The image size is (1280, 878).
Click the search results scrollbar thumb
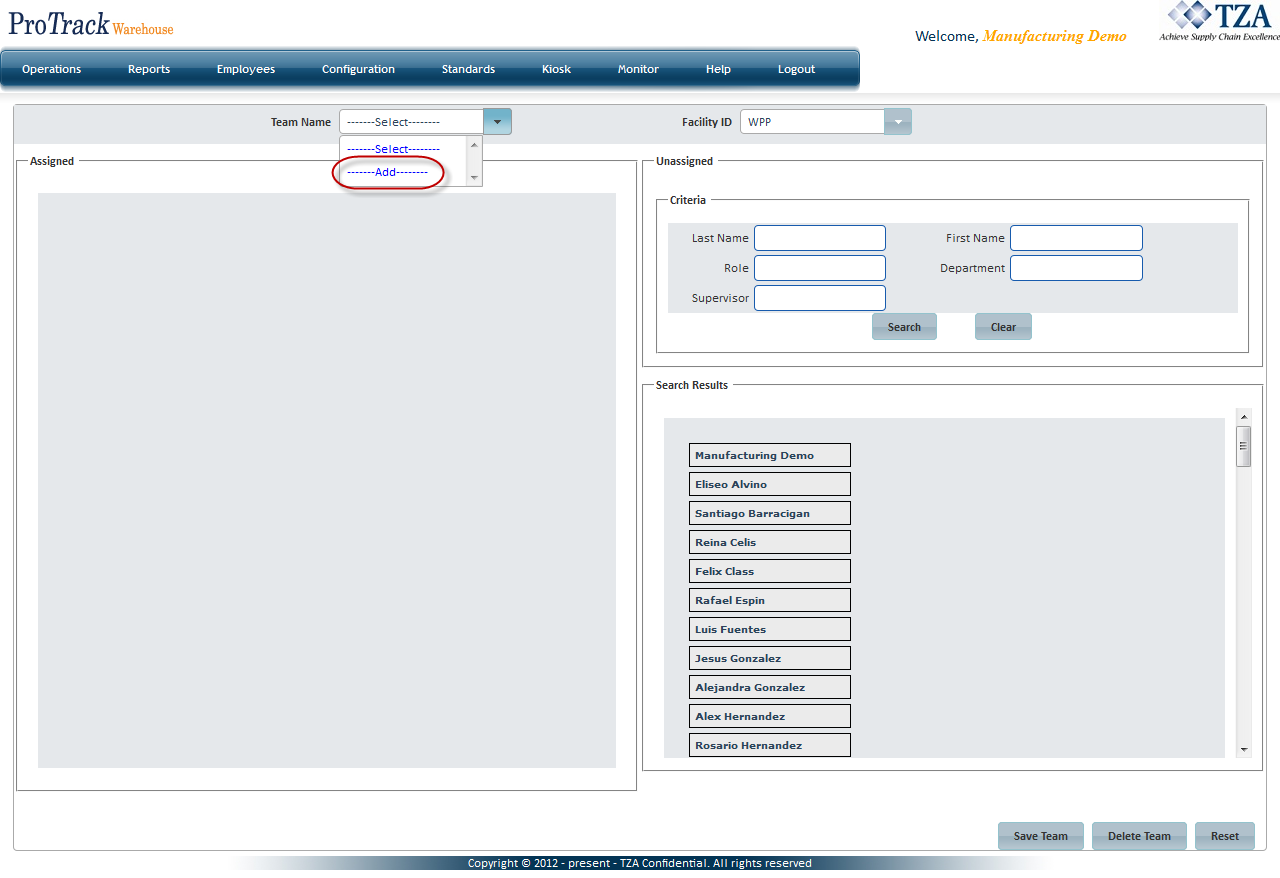(x=1244, y=446)
